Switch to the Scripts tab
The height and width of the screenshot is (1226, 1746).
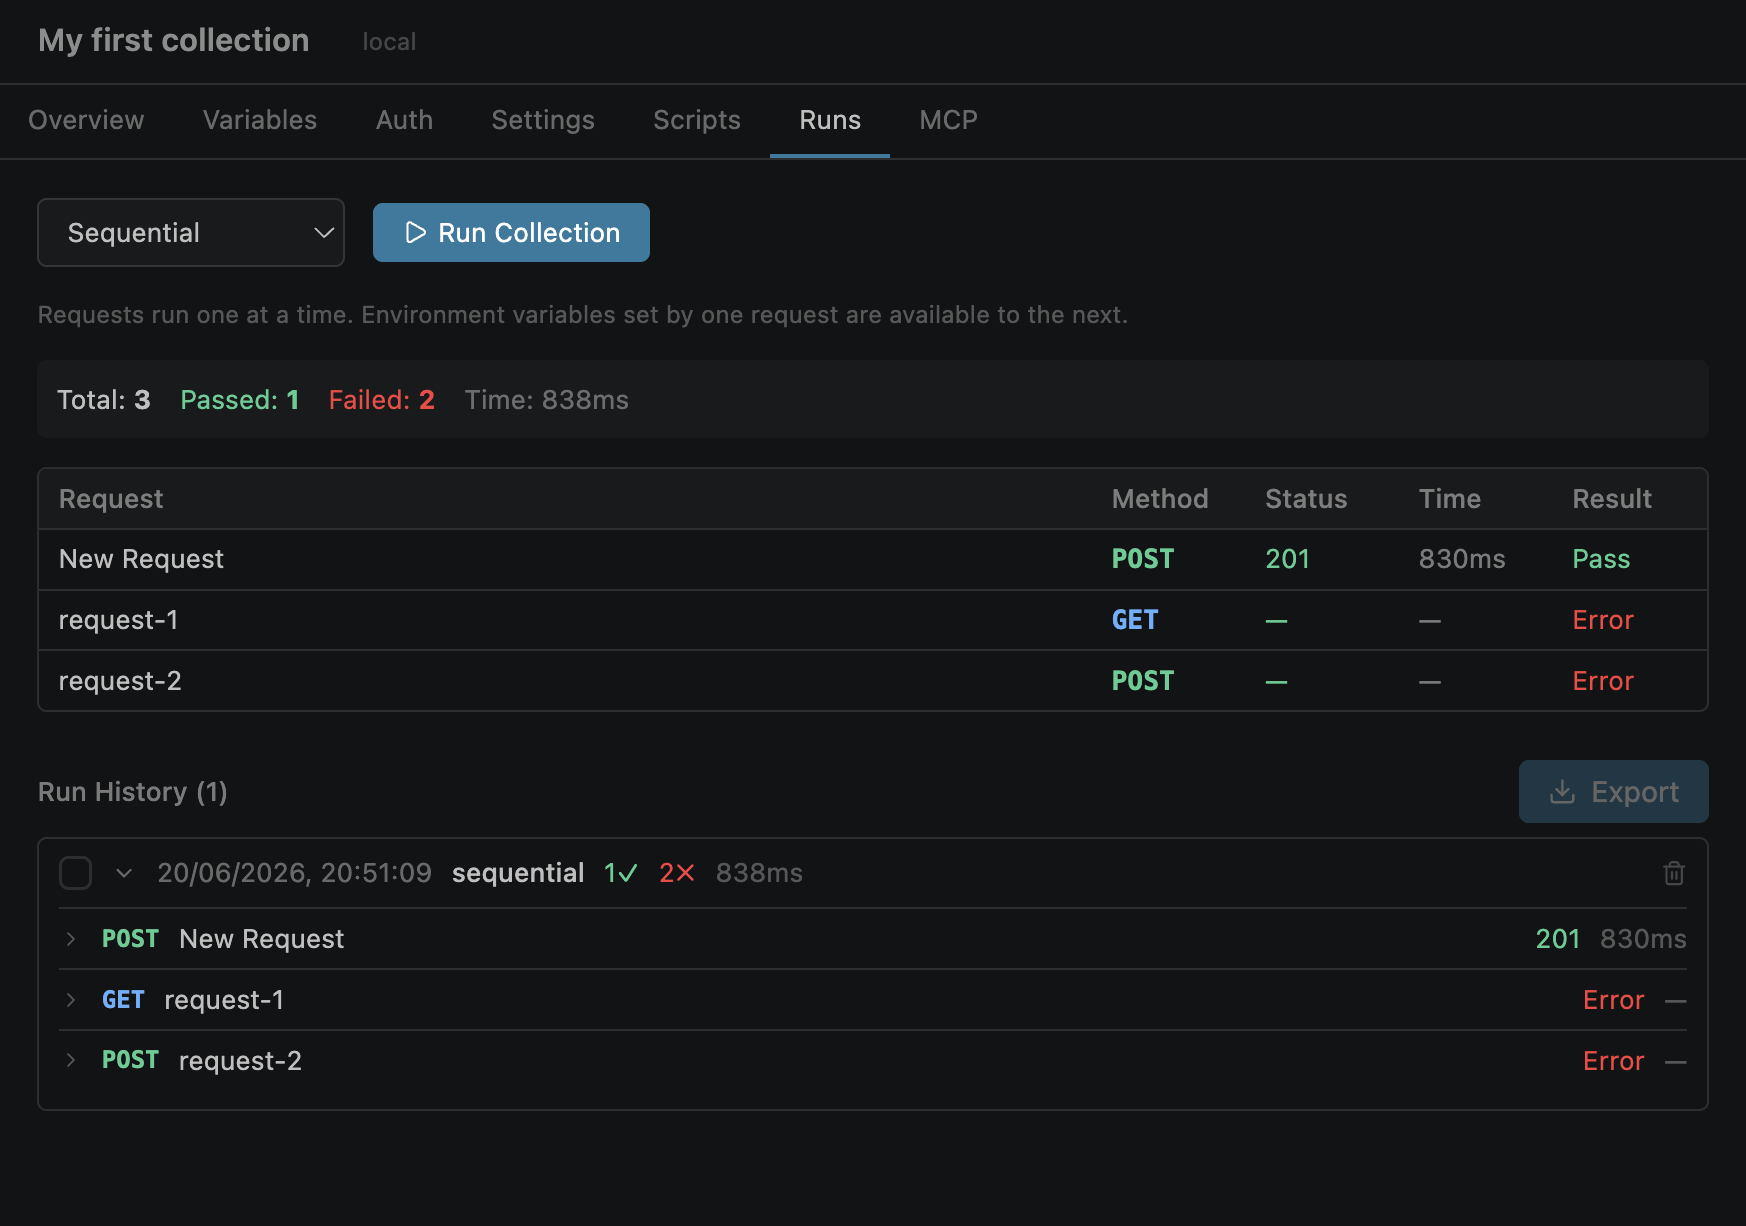tap(697, 120)
